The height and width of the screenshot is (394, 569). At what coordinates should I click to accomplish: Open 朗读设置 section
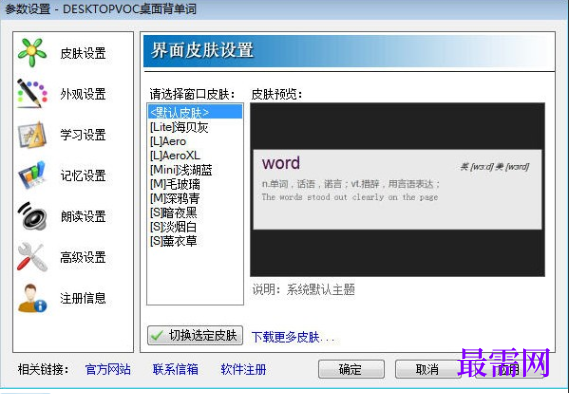(x=83, y=217)
